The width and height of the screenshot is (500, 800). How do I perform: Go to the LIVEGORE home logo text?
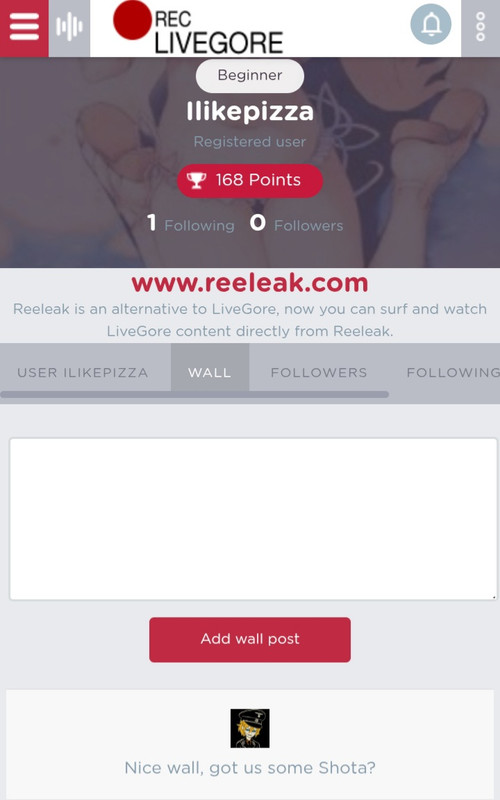click(x=218, y=43)
